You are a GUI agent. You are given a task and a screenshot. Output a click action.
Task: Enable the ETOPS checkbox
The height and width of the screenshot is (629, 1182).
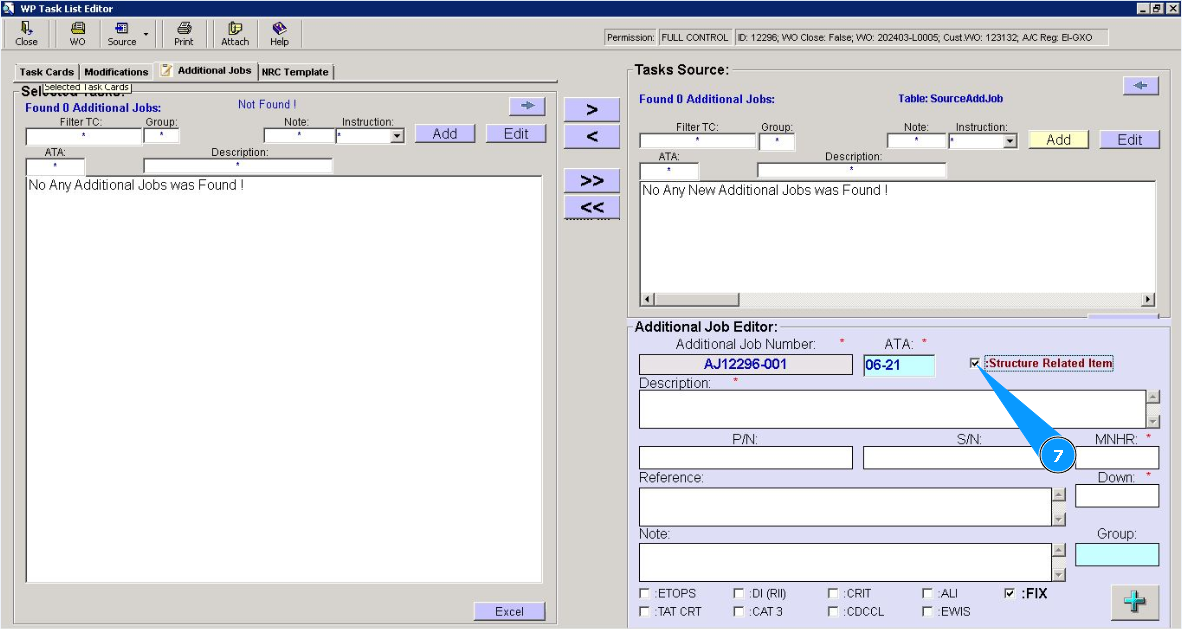point(644,594)
